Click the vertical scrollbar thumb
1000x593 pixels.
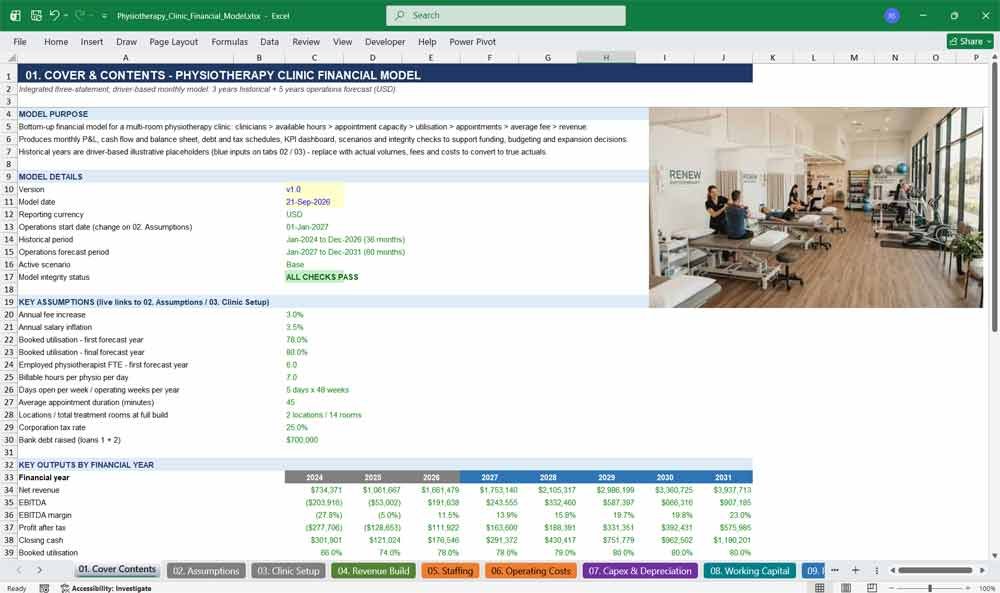click(994, 198)
